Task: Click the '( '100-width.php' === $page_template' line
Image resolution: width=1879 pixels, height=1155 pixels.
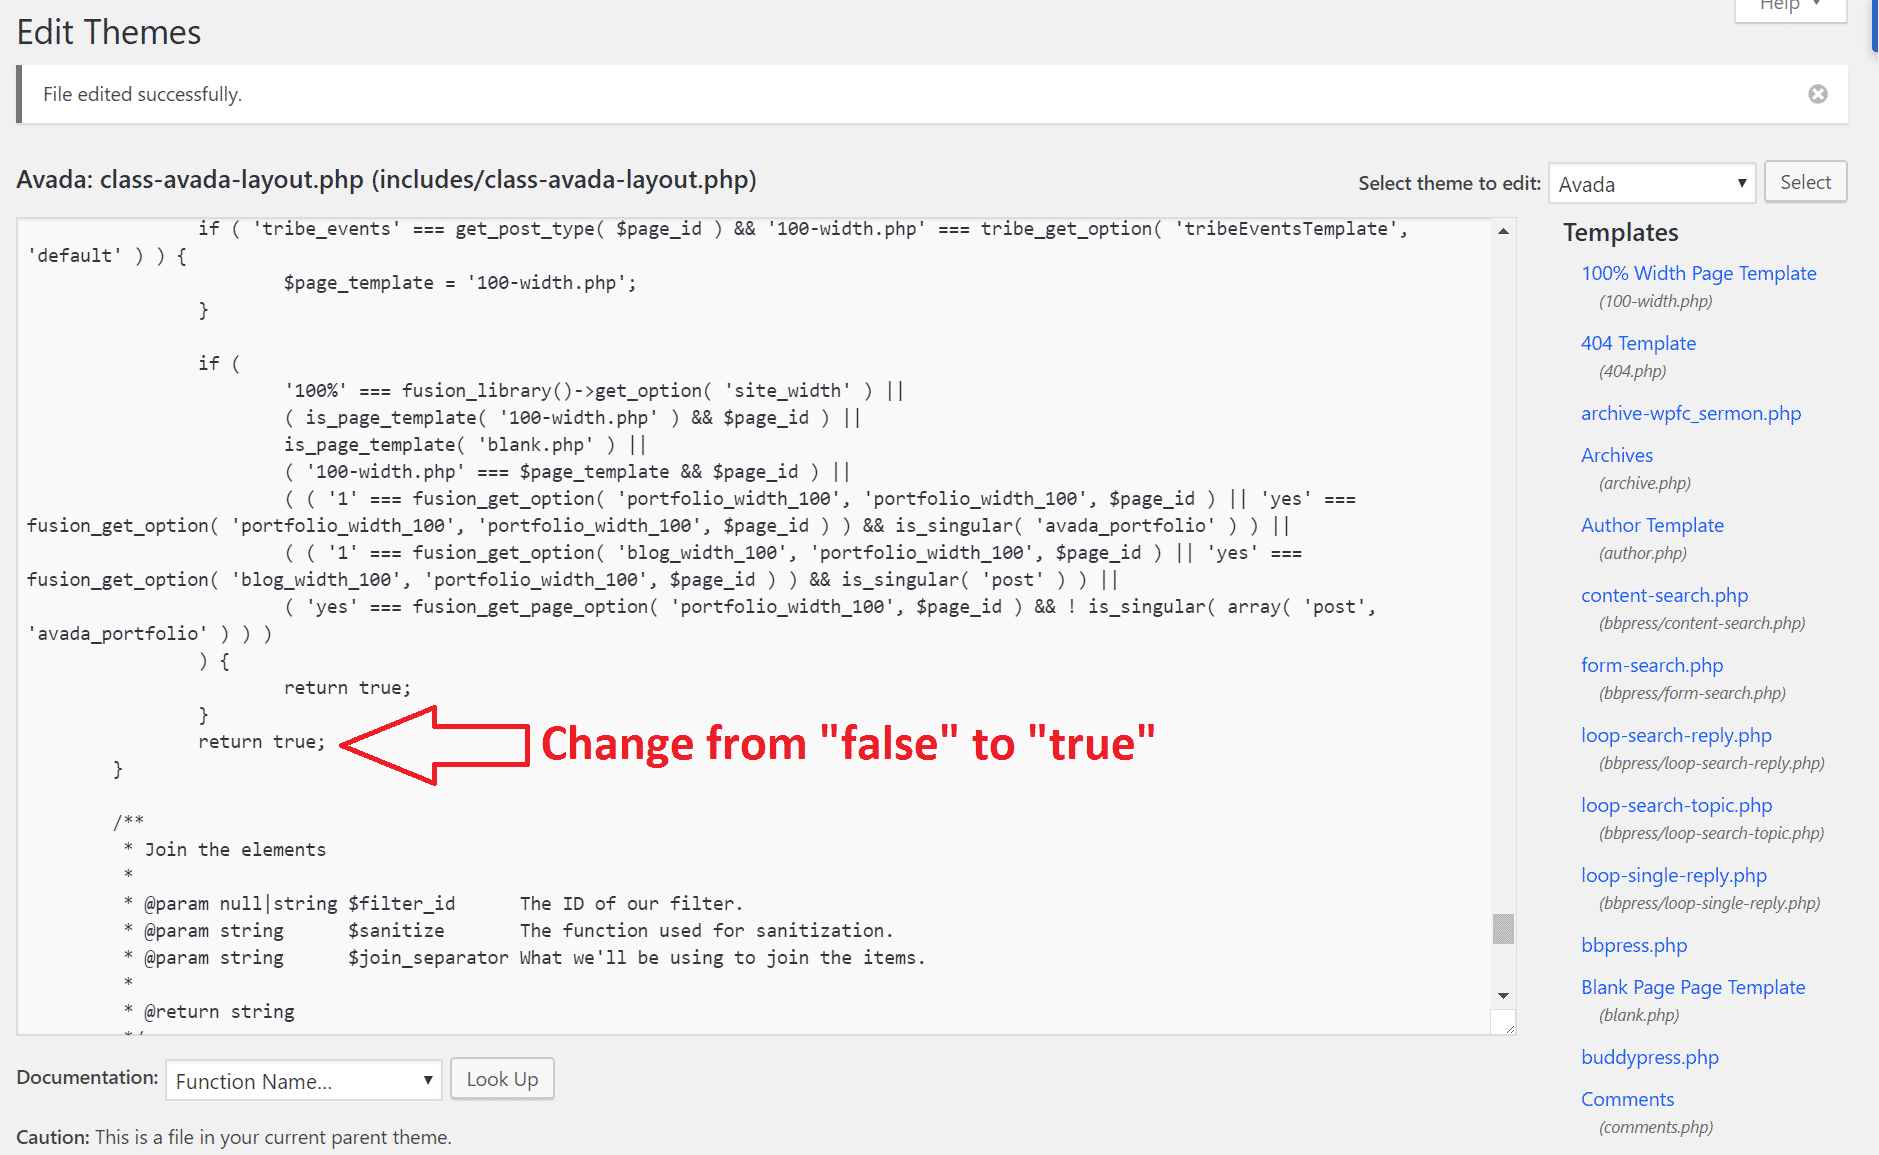Action: 567,472
